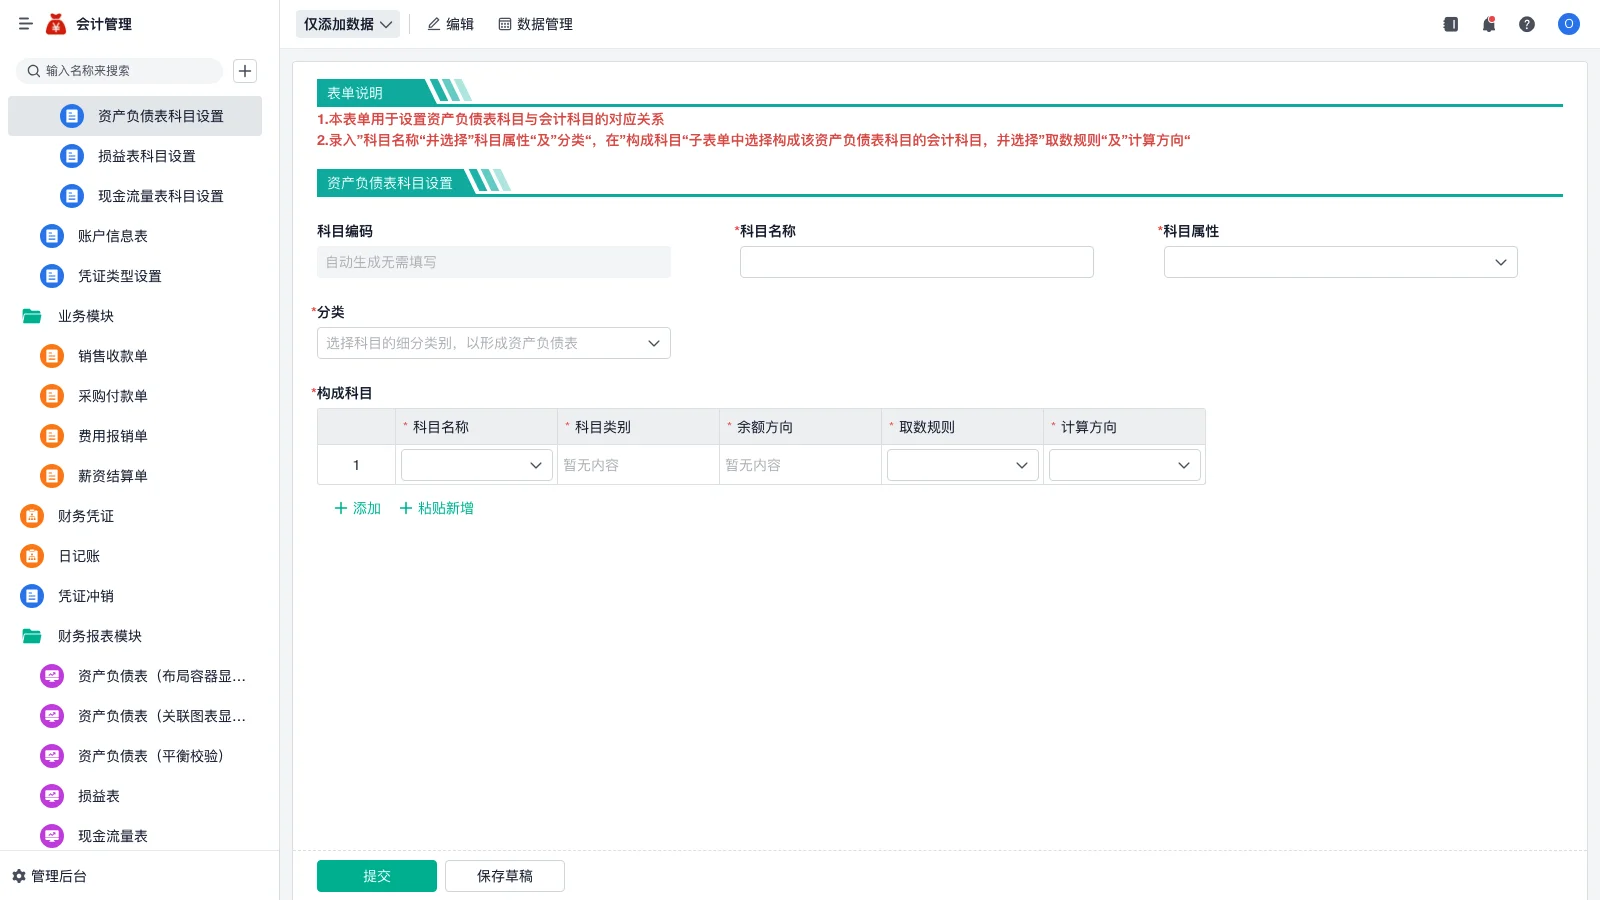Open 数据管理 in the top toolbar
The image size is (1600, 900).
click(536, 24)
